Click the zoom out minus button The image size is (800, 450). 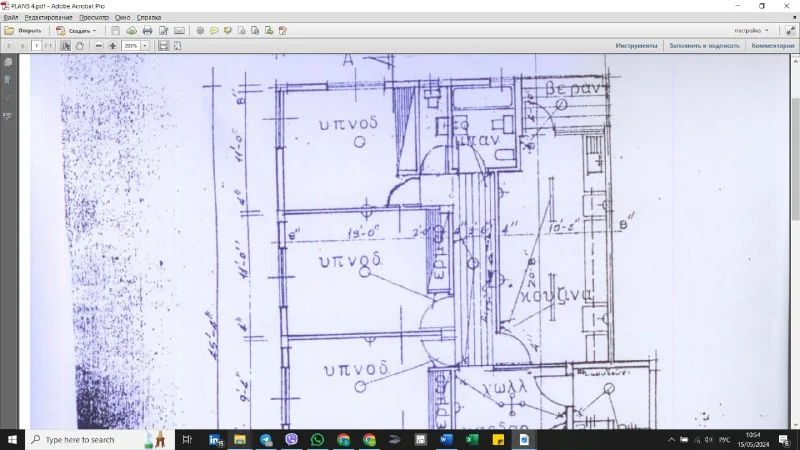98,46
